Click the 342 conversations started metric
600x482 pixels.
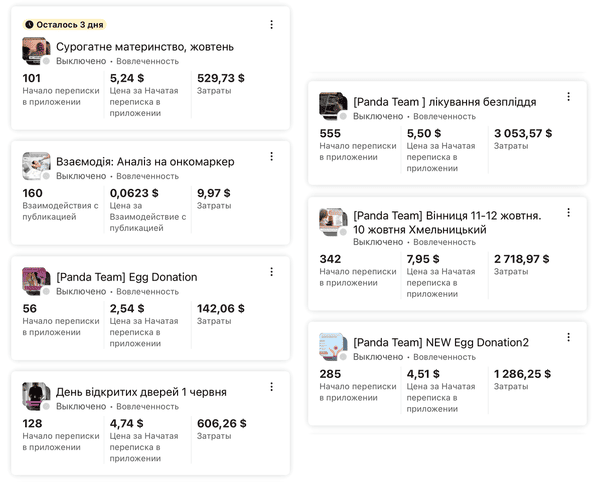tap(330, 258)
